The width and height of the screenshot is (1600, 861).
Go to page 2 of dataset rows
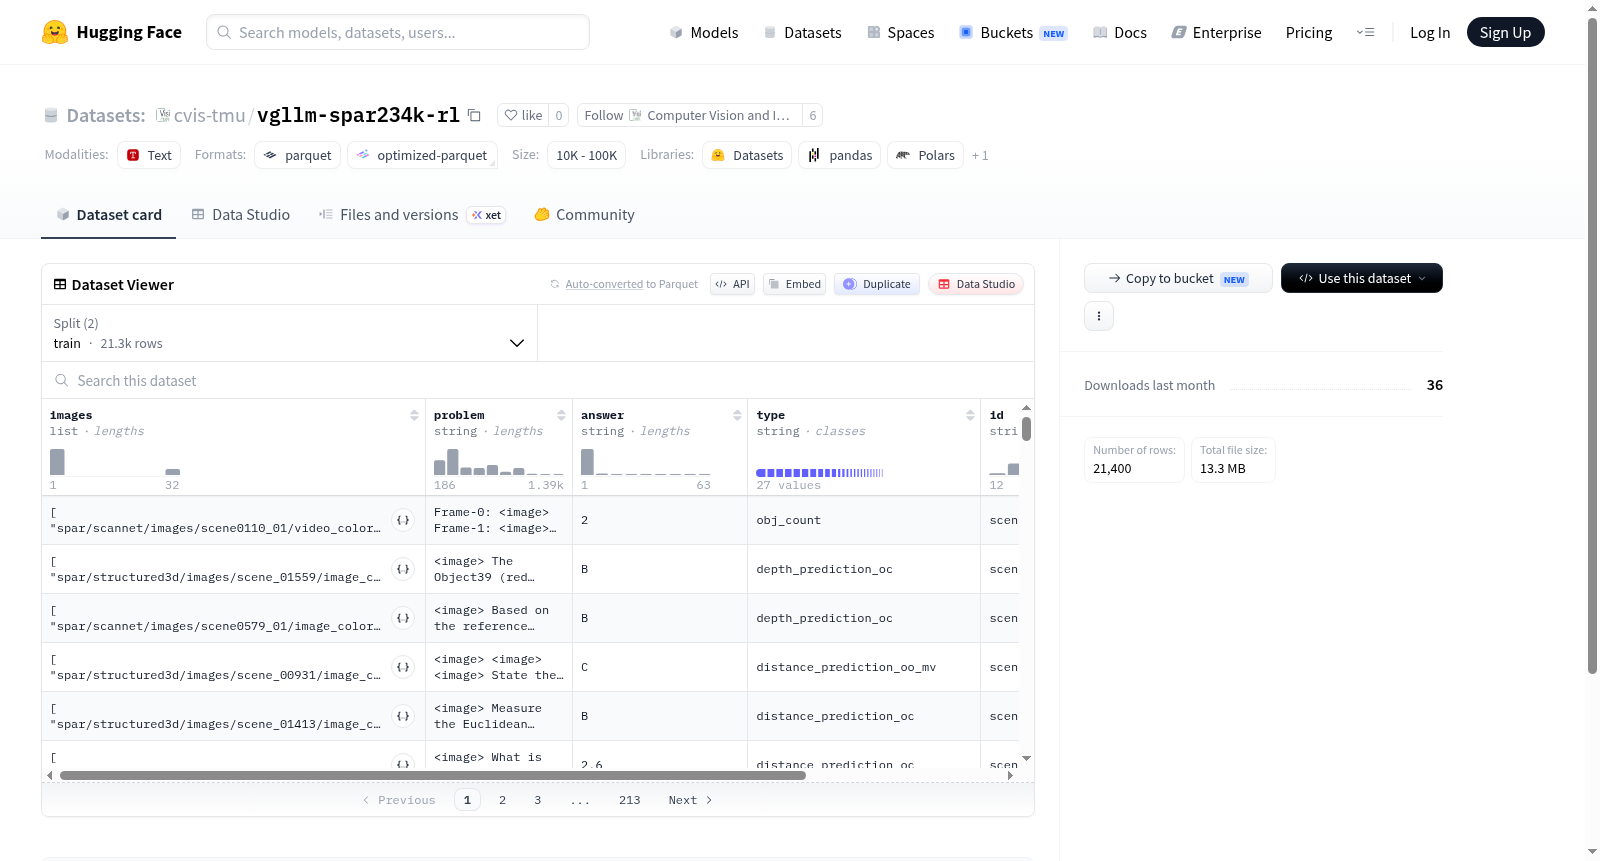pyautogui.click(x=502, y=800)
